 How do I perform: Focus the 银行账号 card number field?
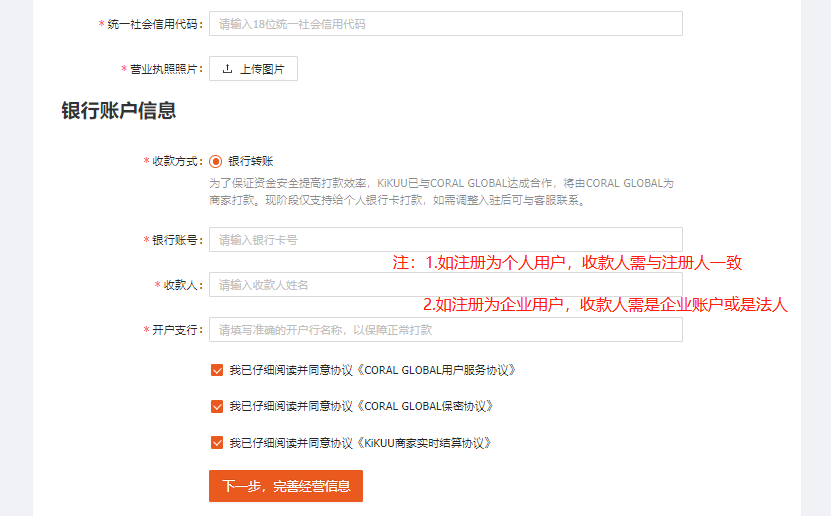pyautogui.click(x=446, y=240)
